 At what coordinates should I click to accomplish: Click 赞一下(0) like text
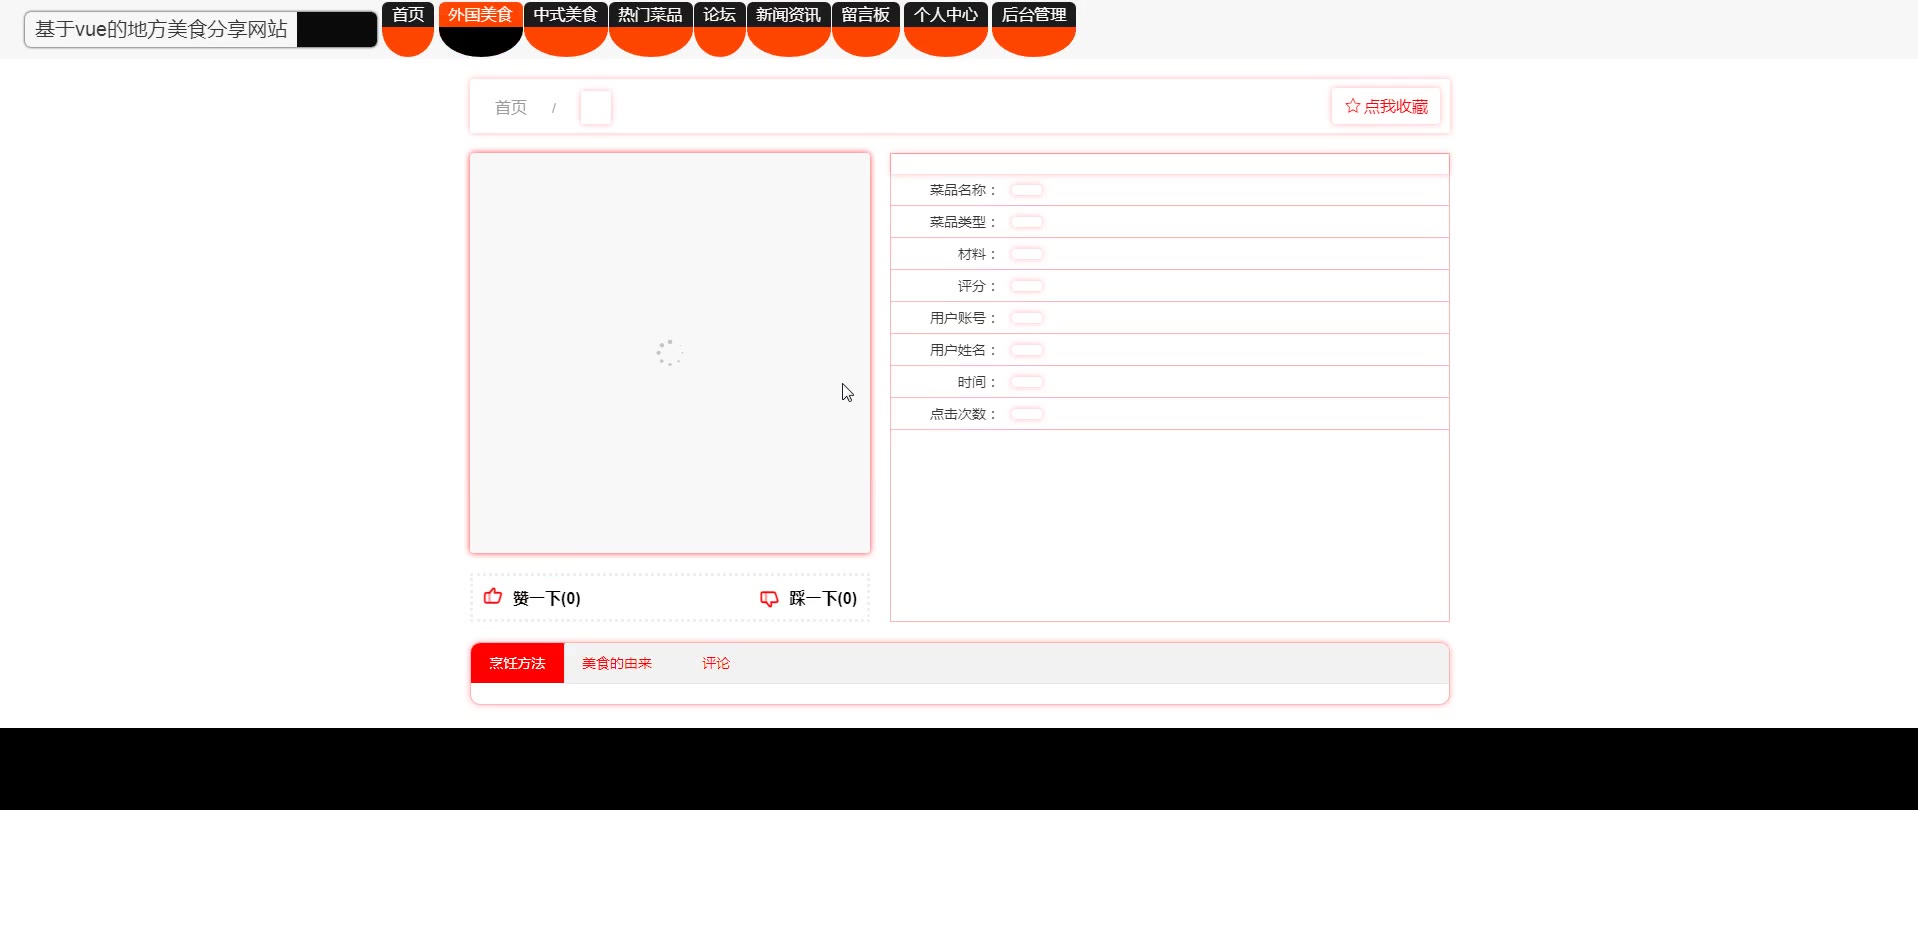point(546,598)
